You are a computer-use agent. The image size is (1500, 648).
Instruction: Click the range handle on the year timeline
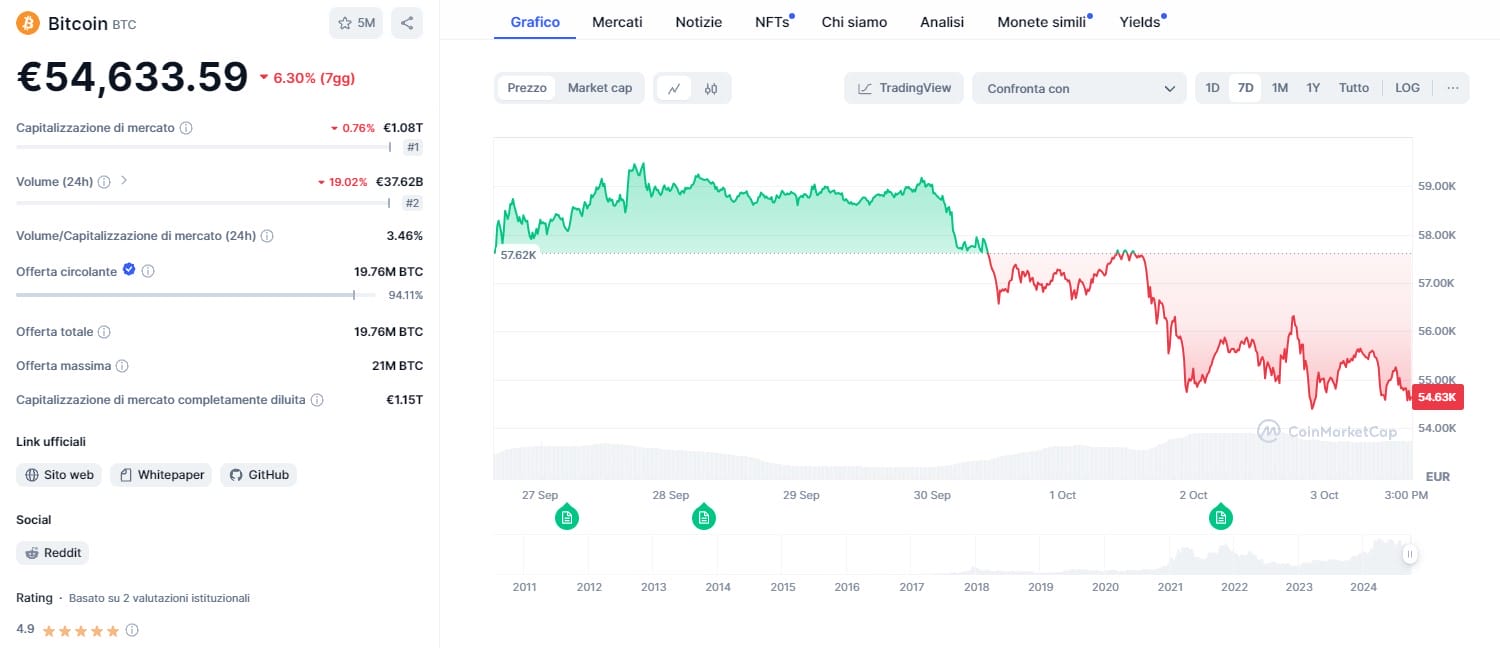pos(1409,553)
